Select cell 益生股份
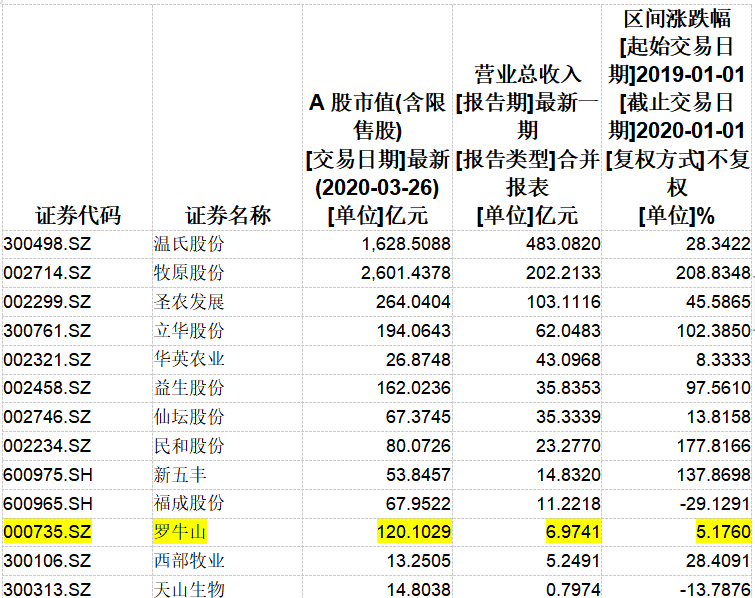Viewport: 755px width, 598px height. [x=228, y=388]
